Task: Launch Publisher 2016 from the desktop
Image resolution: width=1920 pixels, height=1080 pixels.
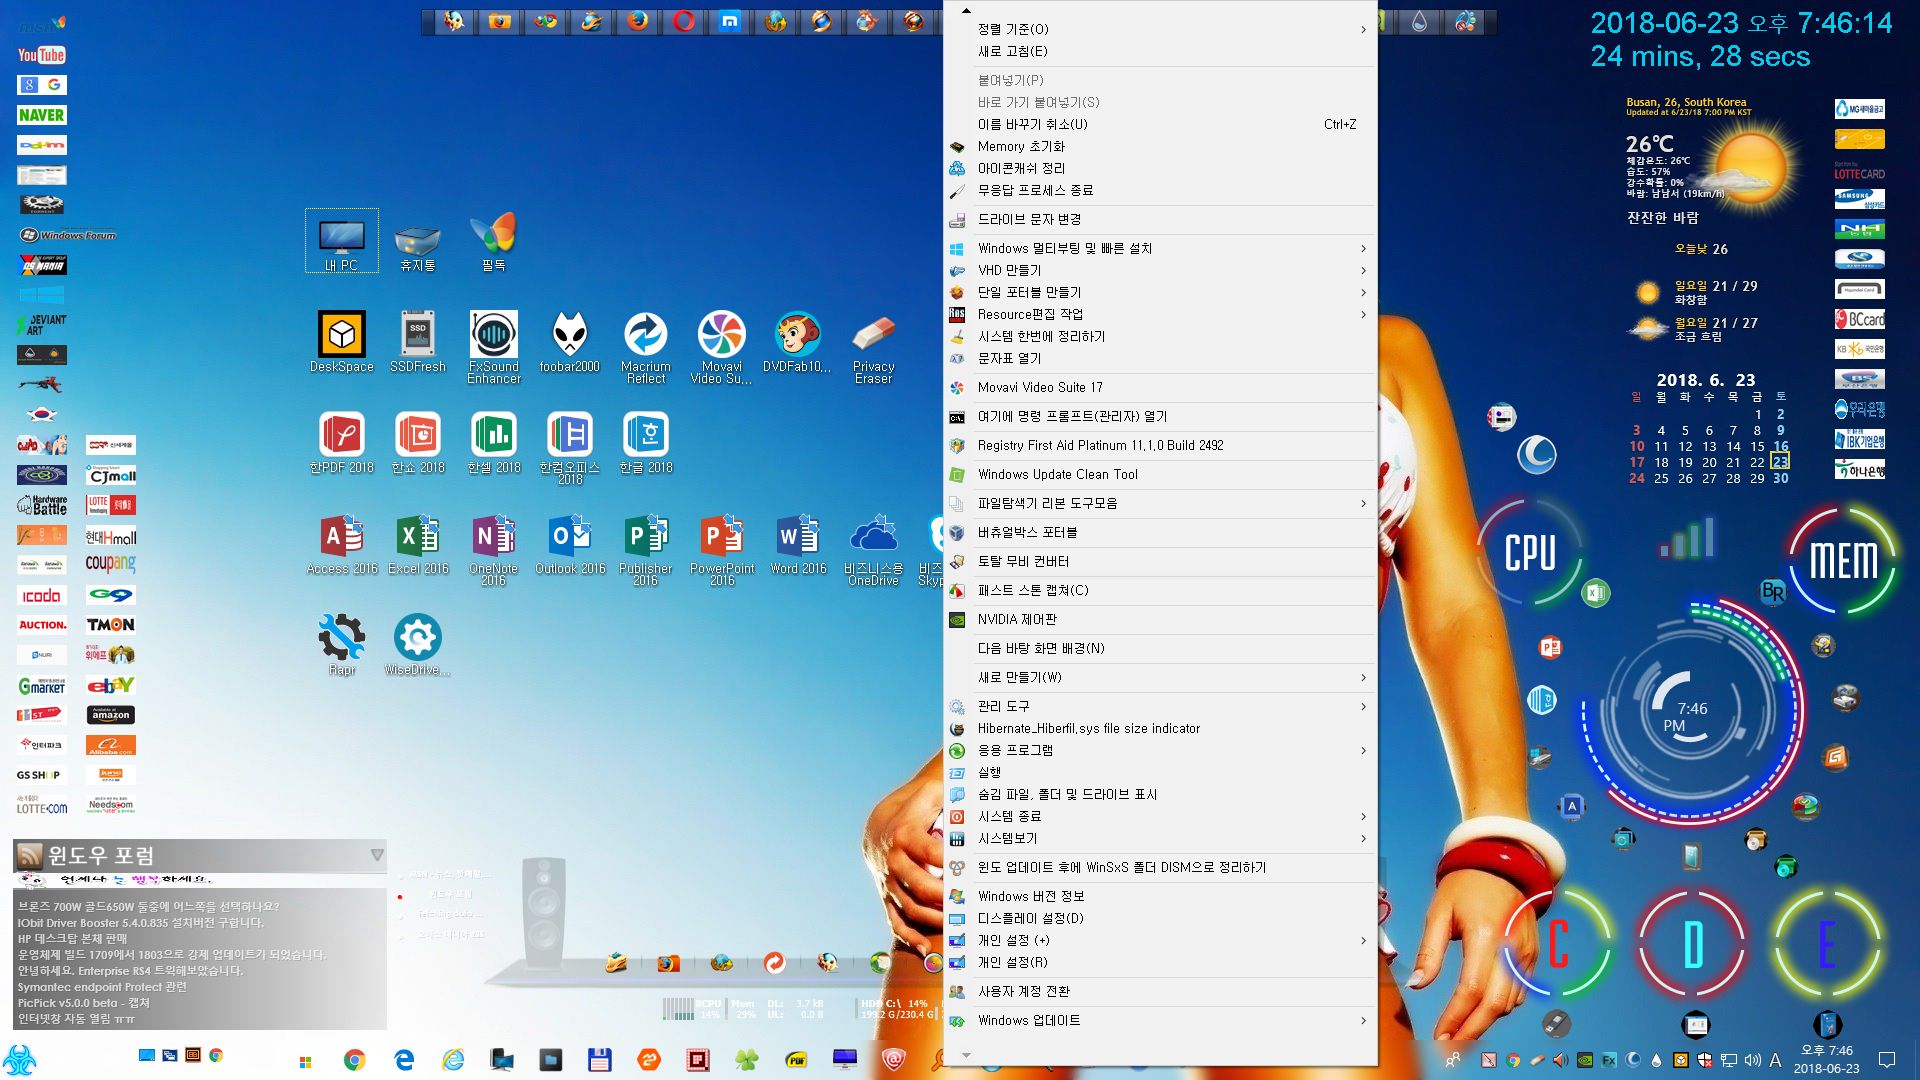Action: click(x=646, y=548)
